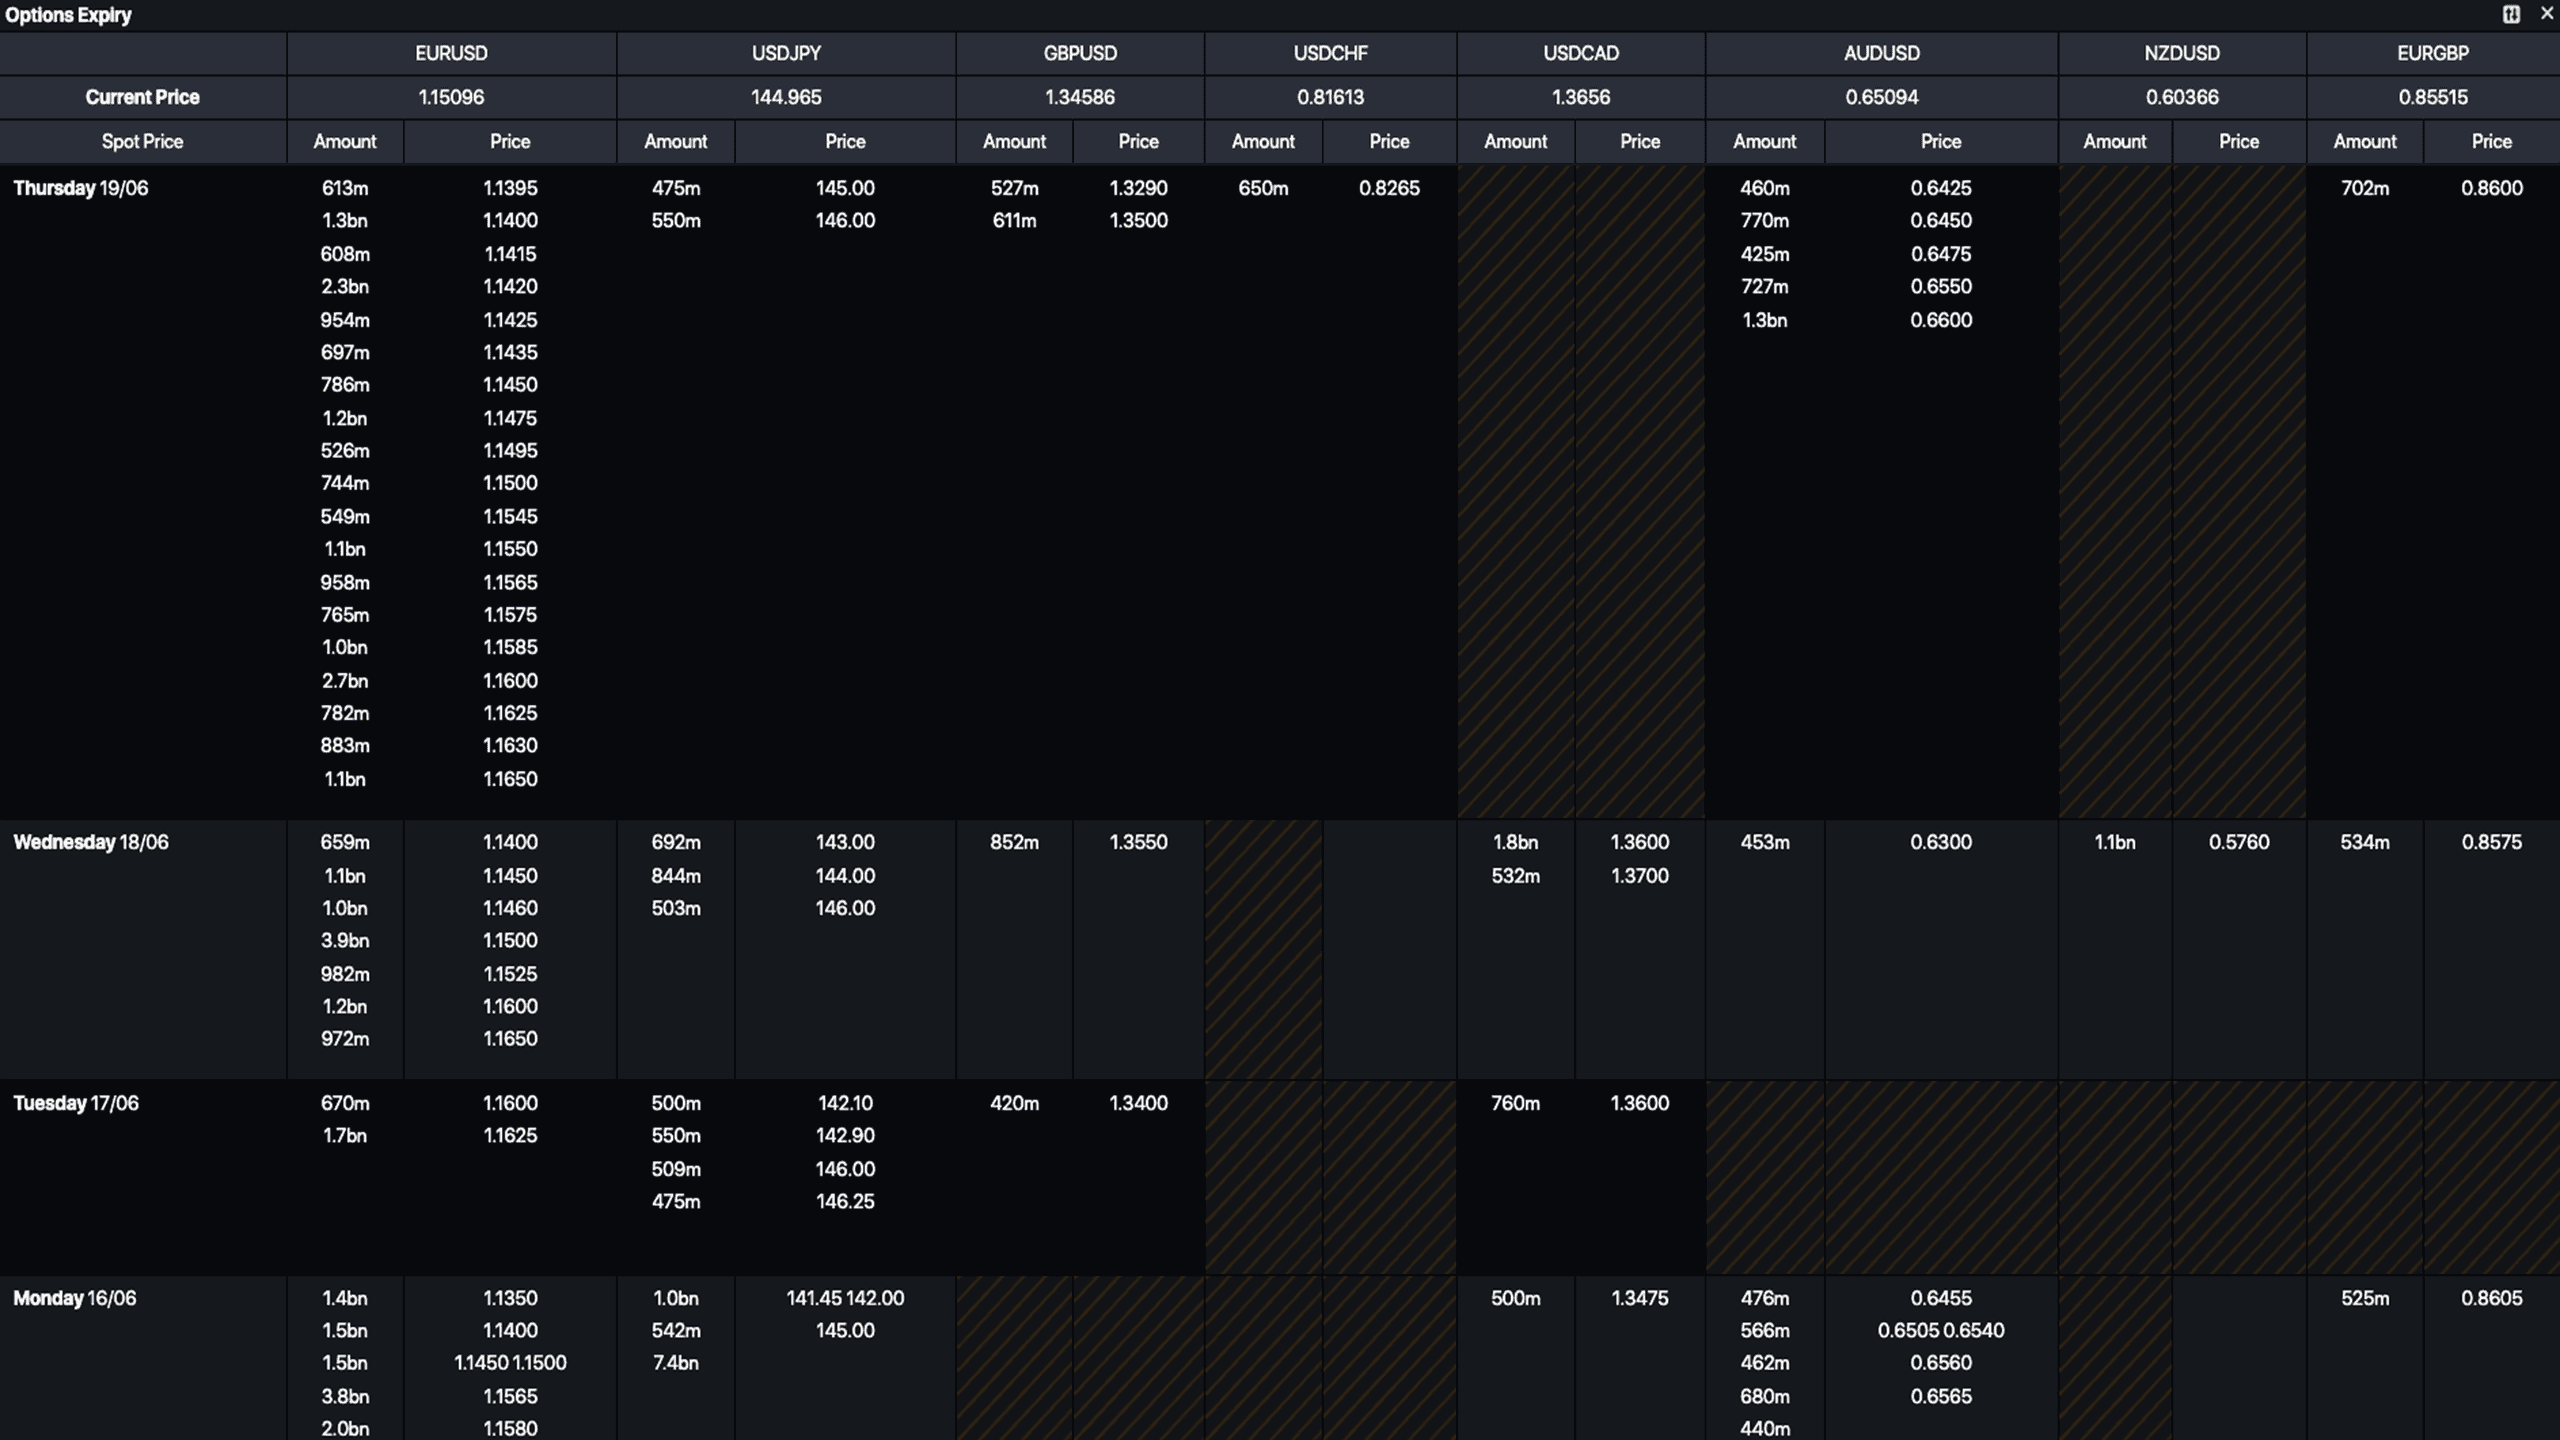Screen dimensions: 2560x1440
Task: Click the 7.4bn USDJPY amount on Monday
Action: point(676,1363)
